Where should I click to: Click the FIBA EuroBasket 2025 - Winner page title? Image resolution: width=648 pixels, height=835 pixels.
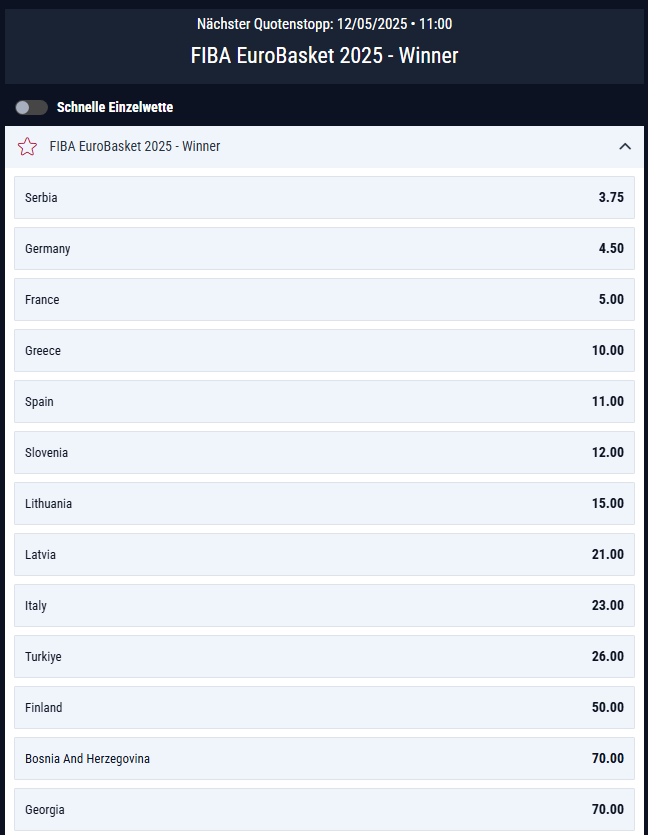pos(324,55)
